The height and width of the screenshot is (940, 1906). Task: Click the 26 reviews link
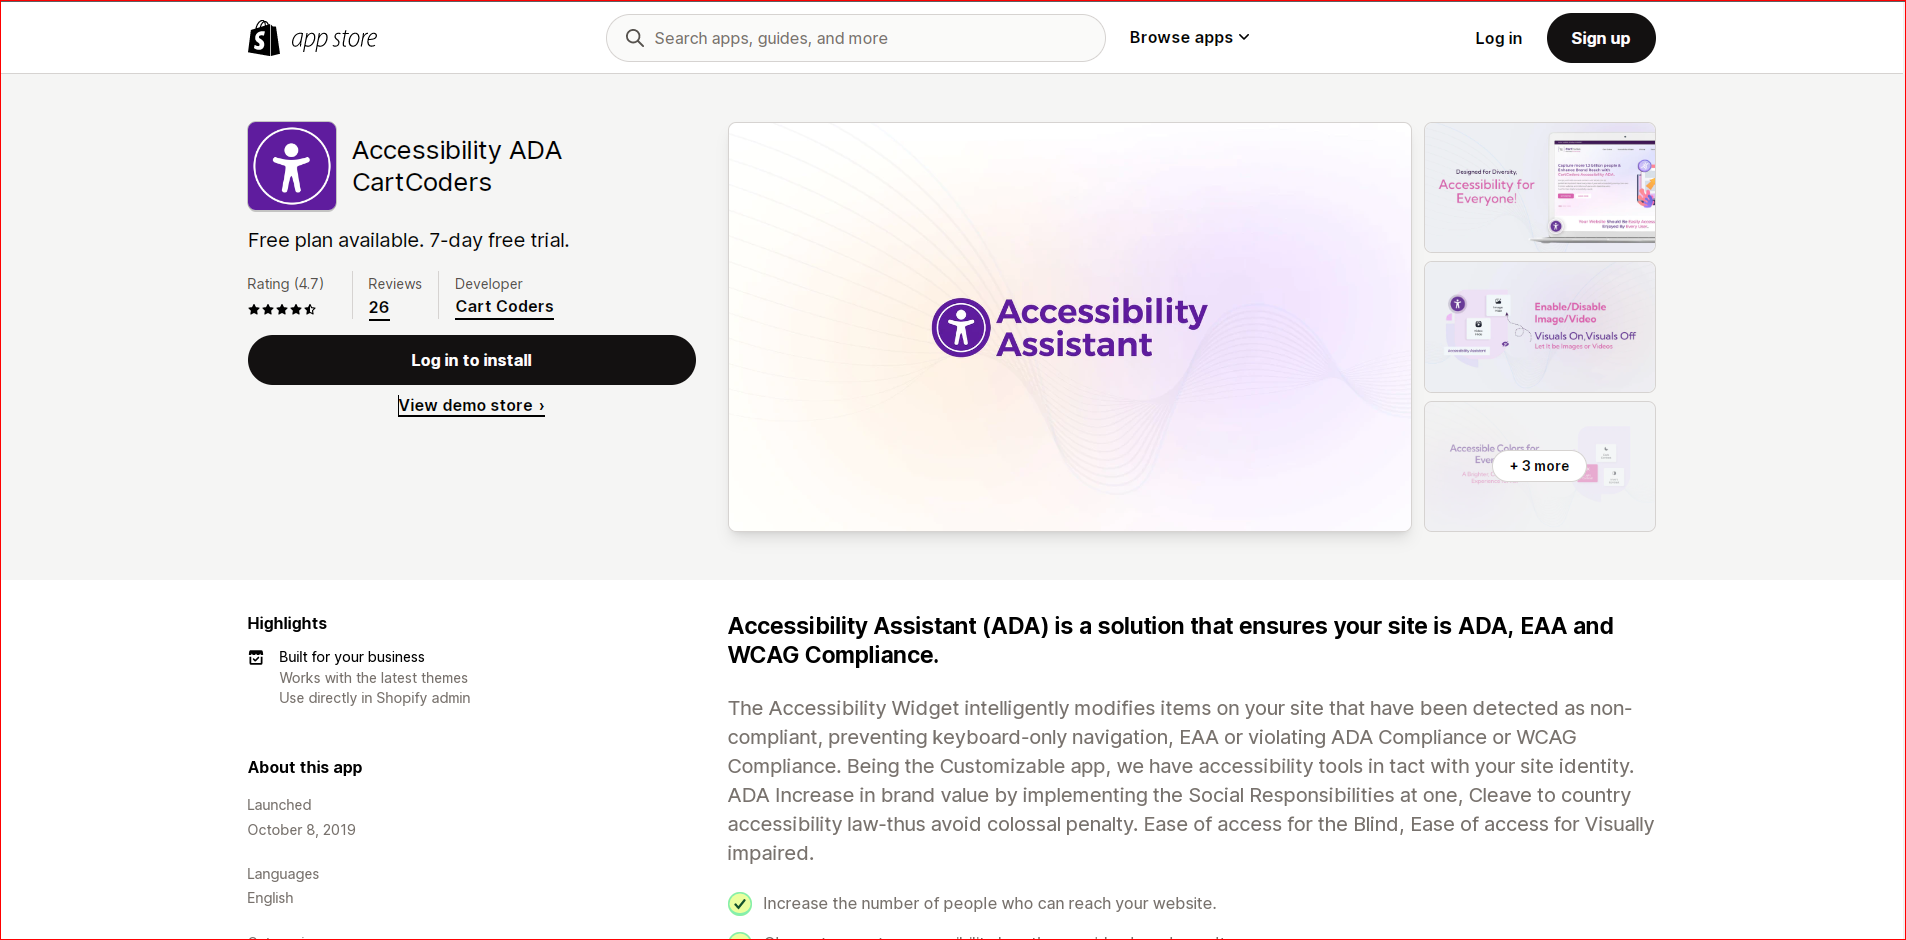(378, 308)
